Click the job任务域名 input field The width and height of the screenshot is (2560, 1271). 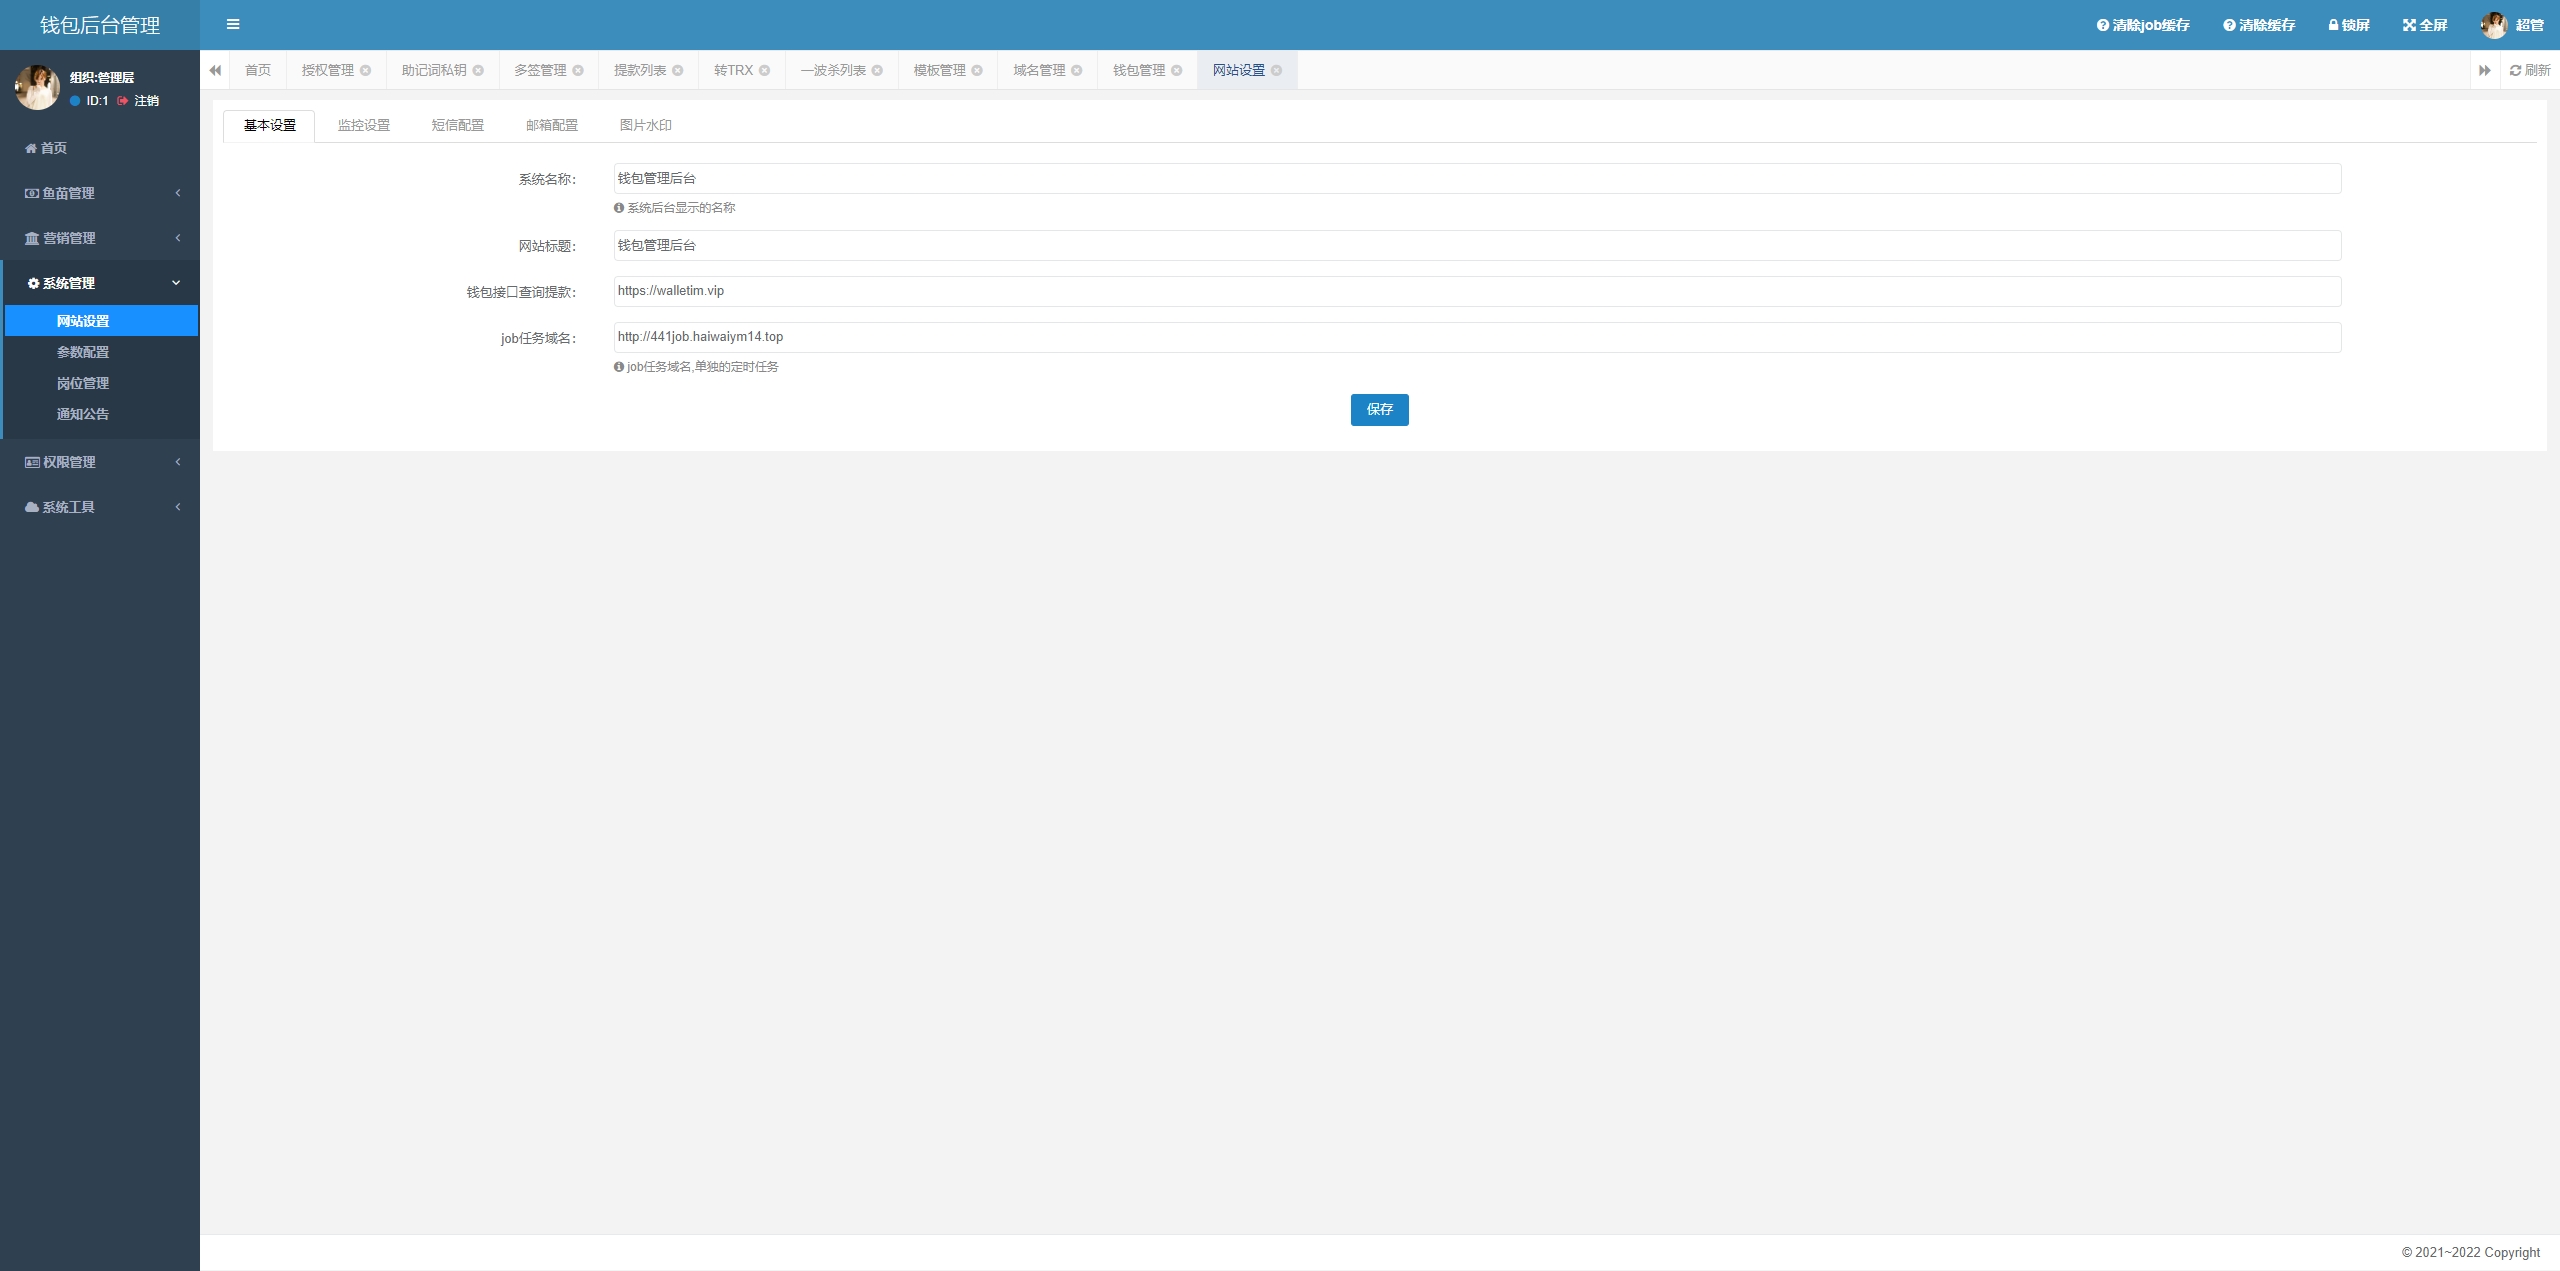[x=1477, y=337]
